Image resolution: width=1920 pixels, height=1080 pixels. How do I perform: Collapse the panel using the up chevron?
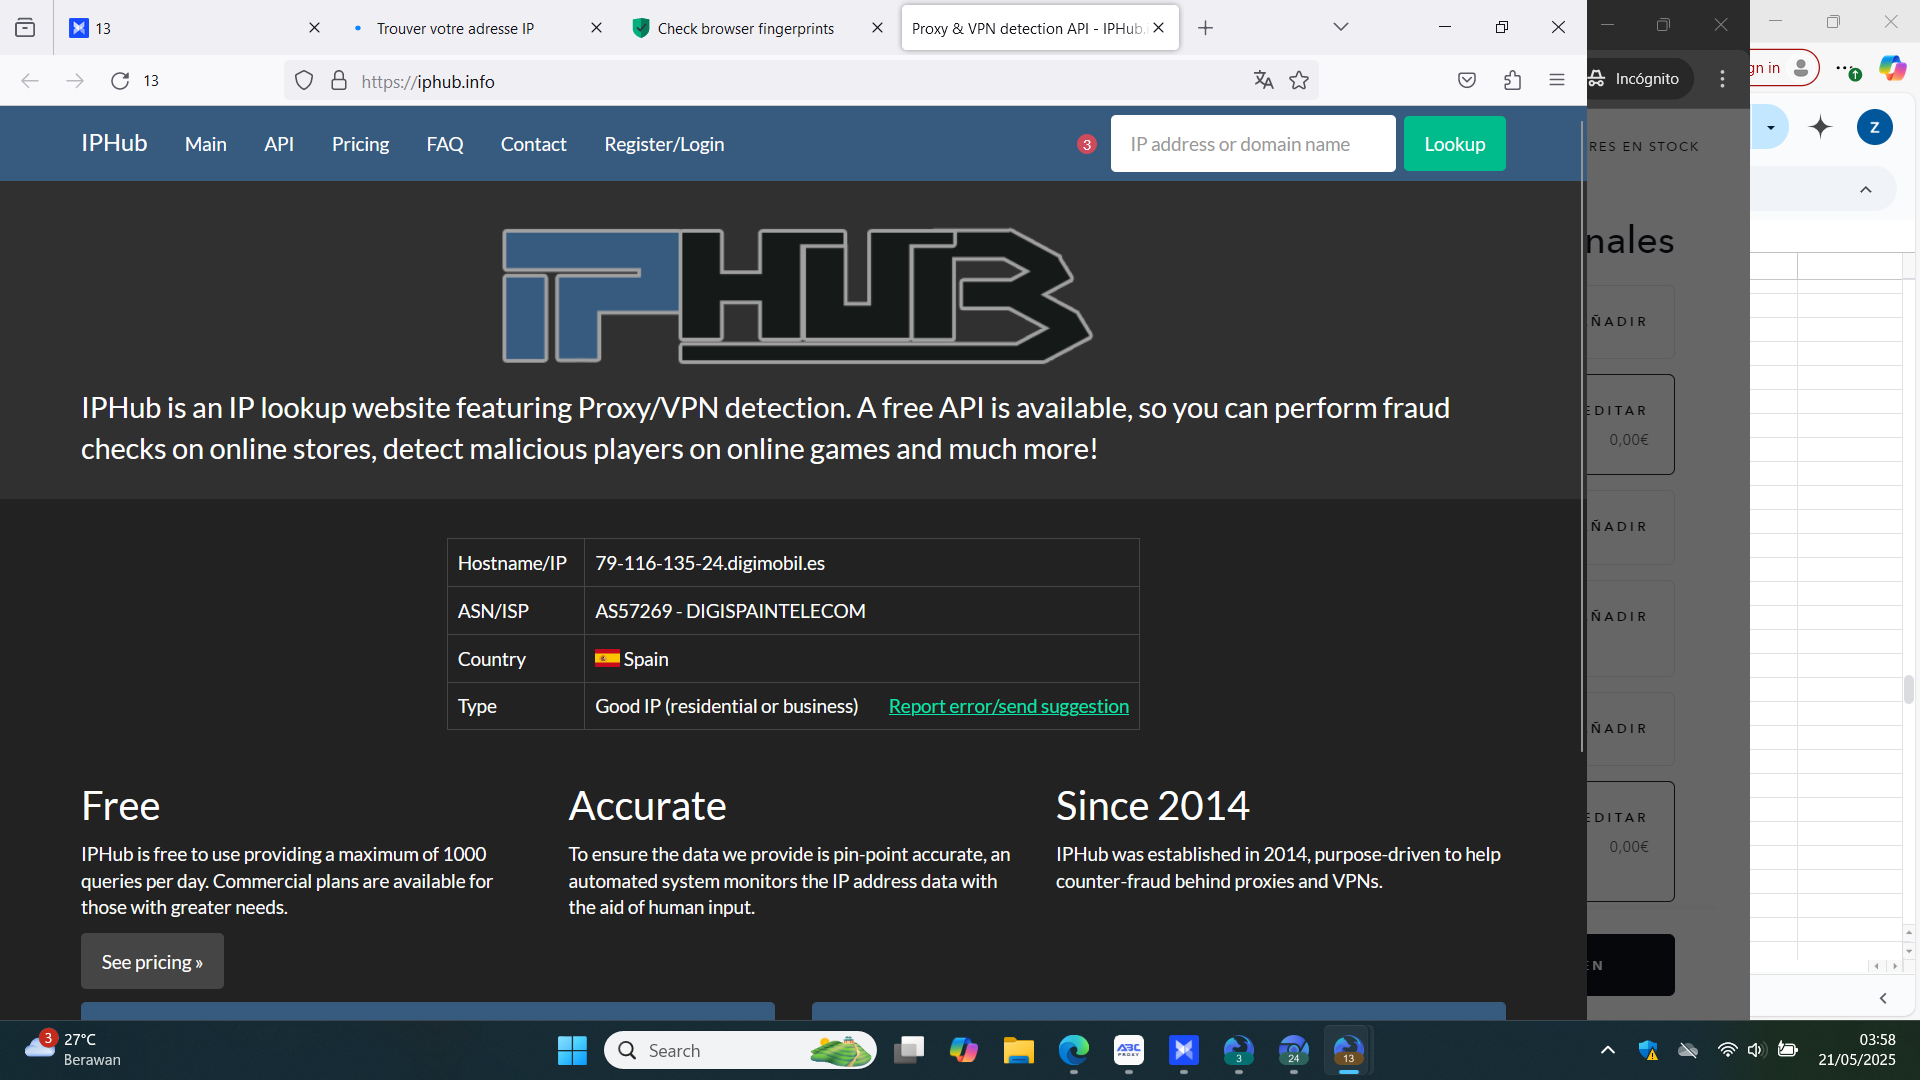pos(1866,190)
